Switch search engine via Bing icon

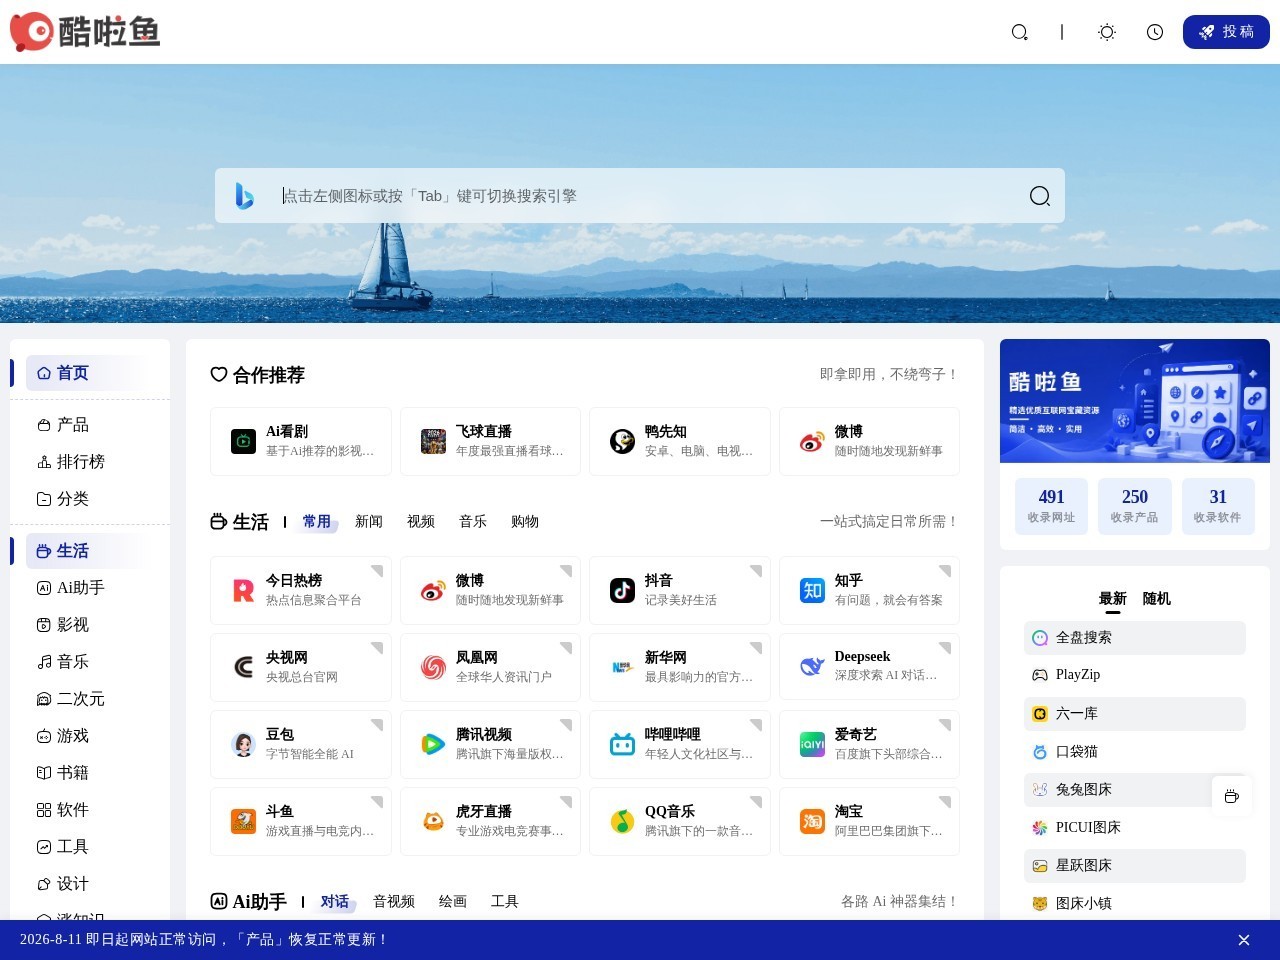(244, 196)
